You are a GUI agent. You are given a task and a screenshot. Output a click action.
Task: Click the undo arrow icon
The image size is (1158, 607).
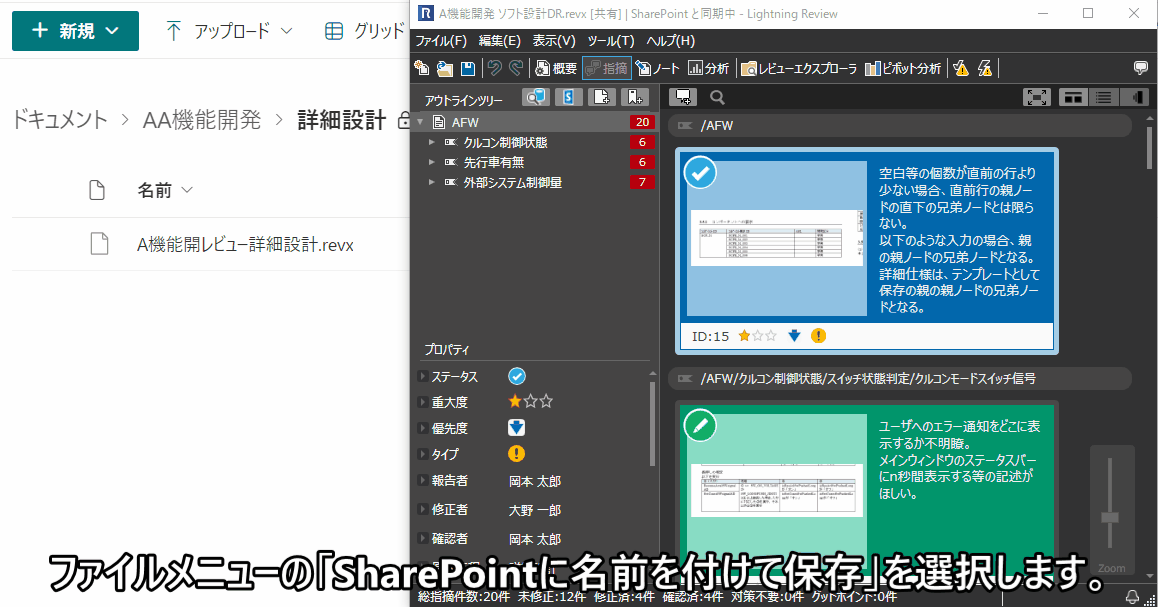[x=494, y=68]
